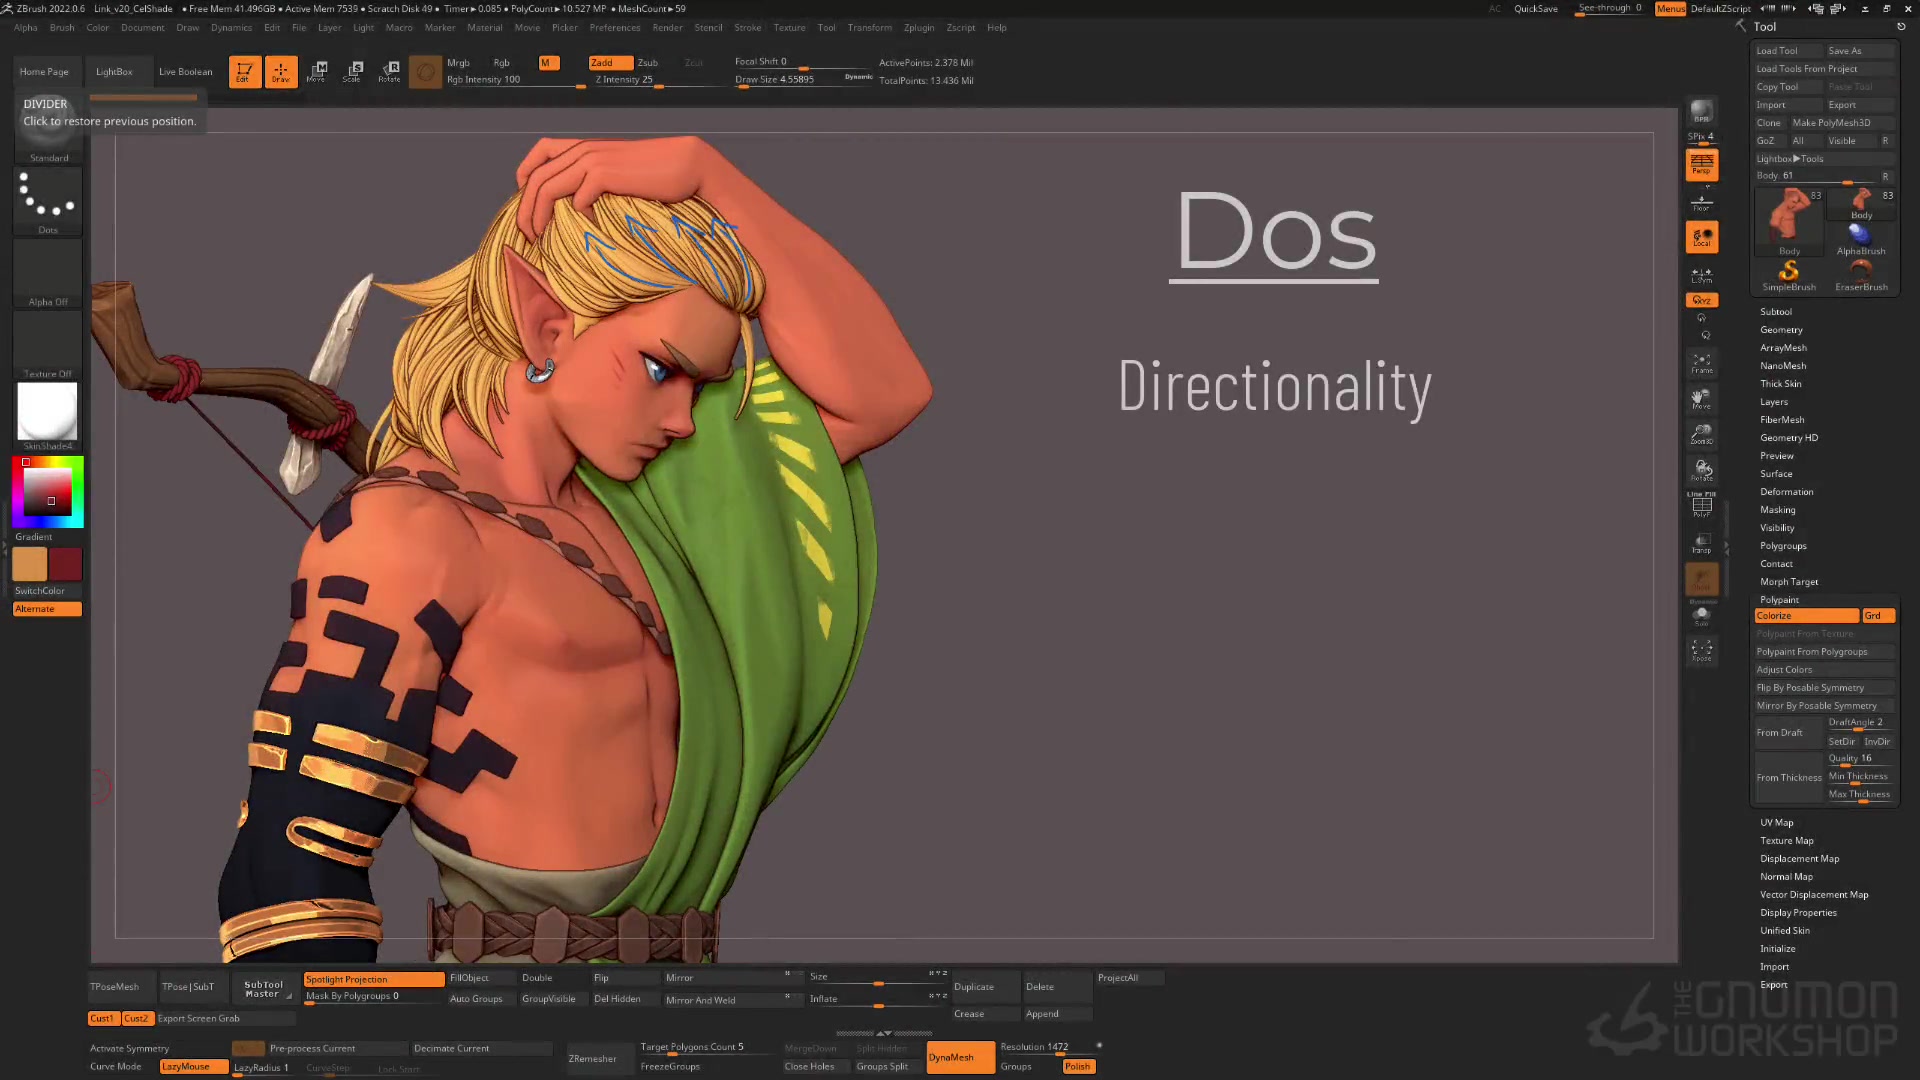This screenshot has width=1920, height=1080.
Task: Click Polypaint From Polygroups
Action: tap(1824, 652)
